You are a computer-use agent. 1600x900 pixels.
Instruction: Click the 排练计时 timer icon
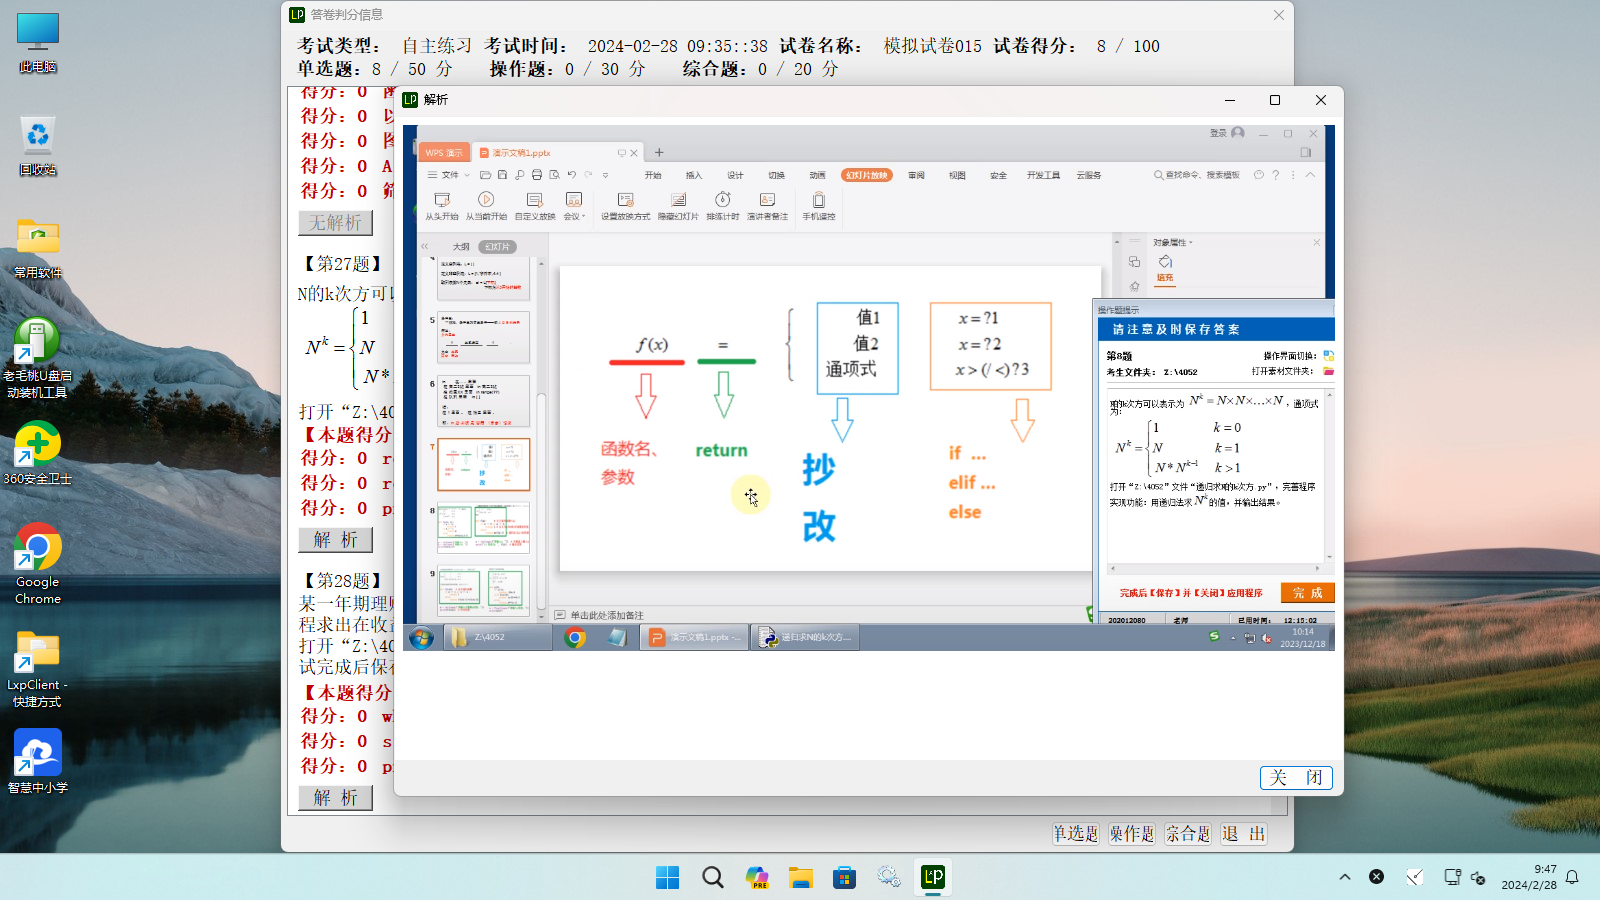[722, 201]
